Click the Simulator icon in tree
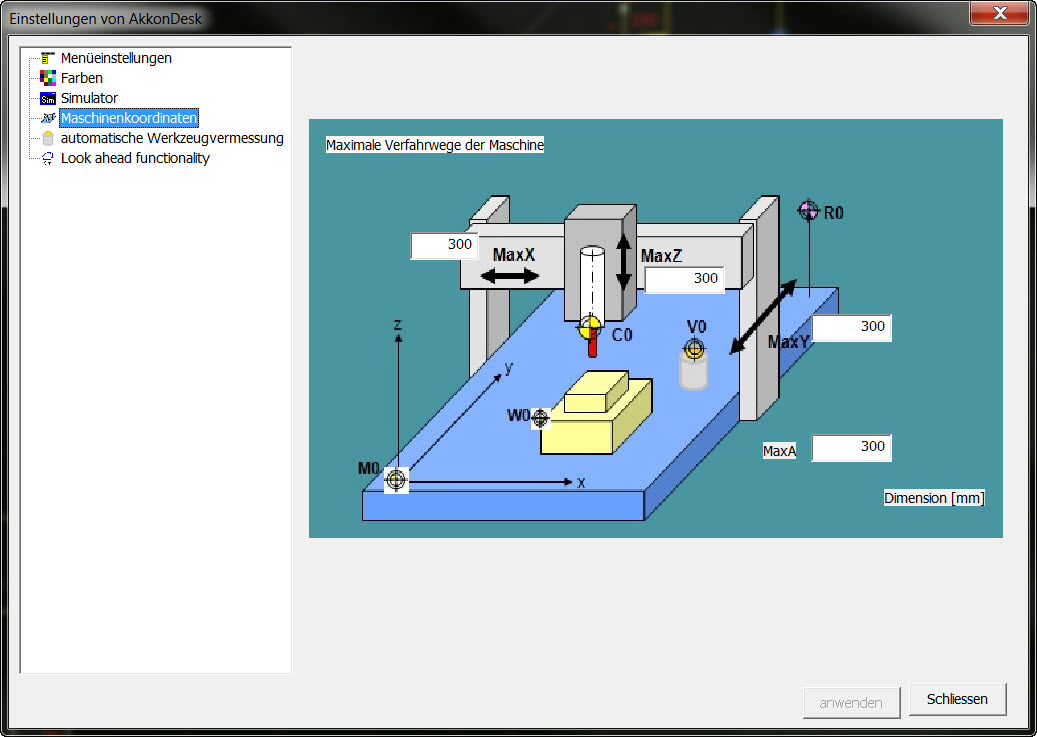The width and height of the screenshot is (1037, 737). click(x=47, y=98)
